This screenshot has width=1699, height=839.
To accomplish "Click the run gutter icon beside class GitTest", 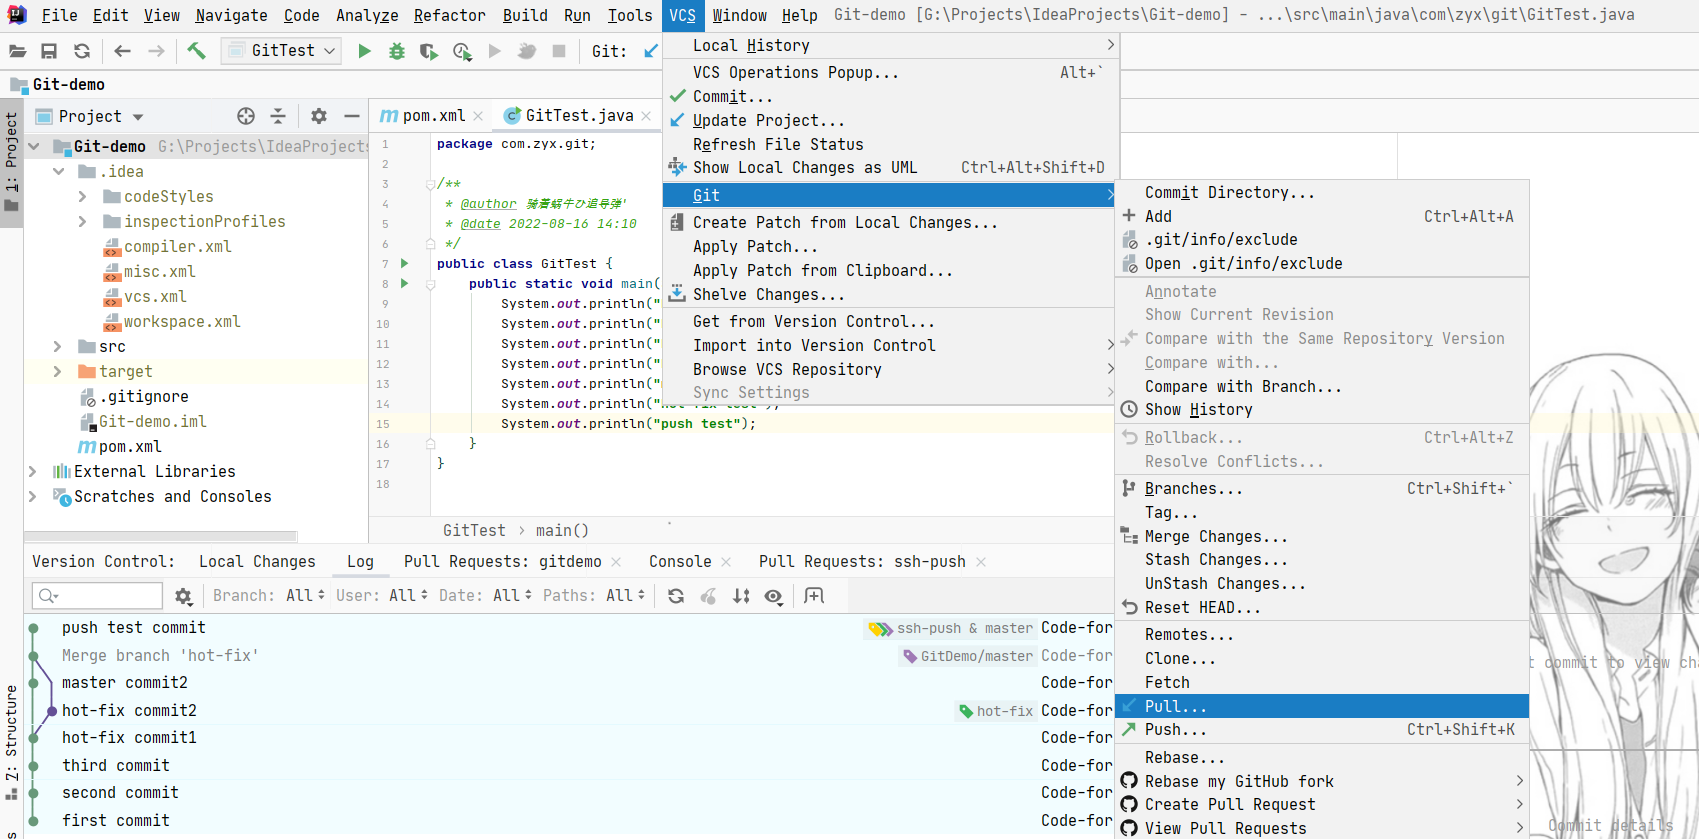I will pyautogui.click(x=405, y=263).
